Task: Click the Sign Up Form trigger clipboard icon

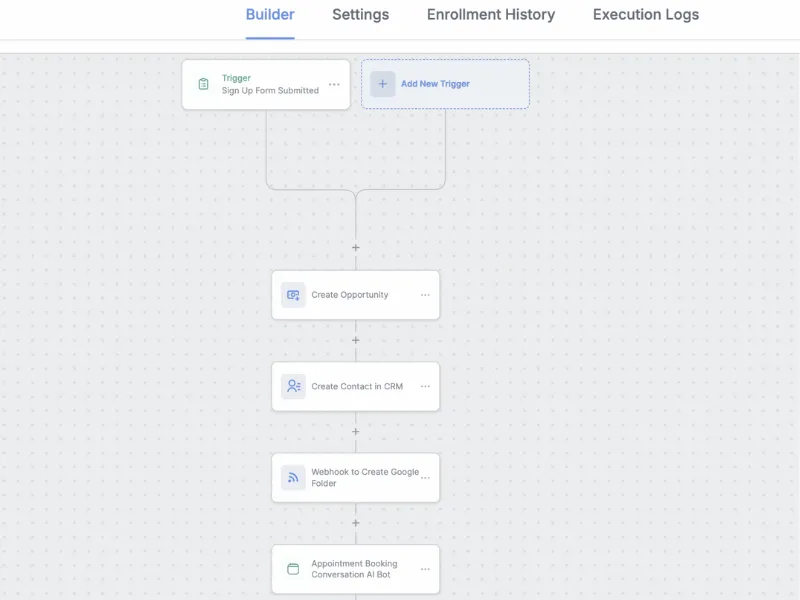Action: coord(203,84)
